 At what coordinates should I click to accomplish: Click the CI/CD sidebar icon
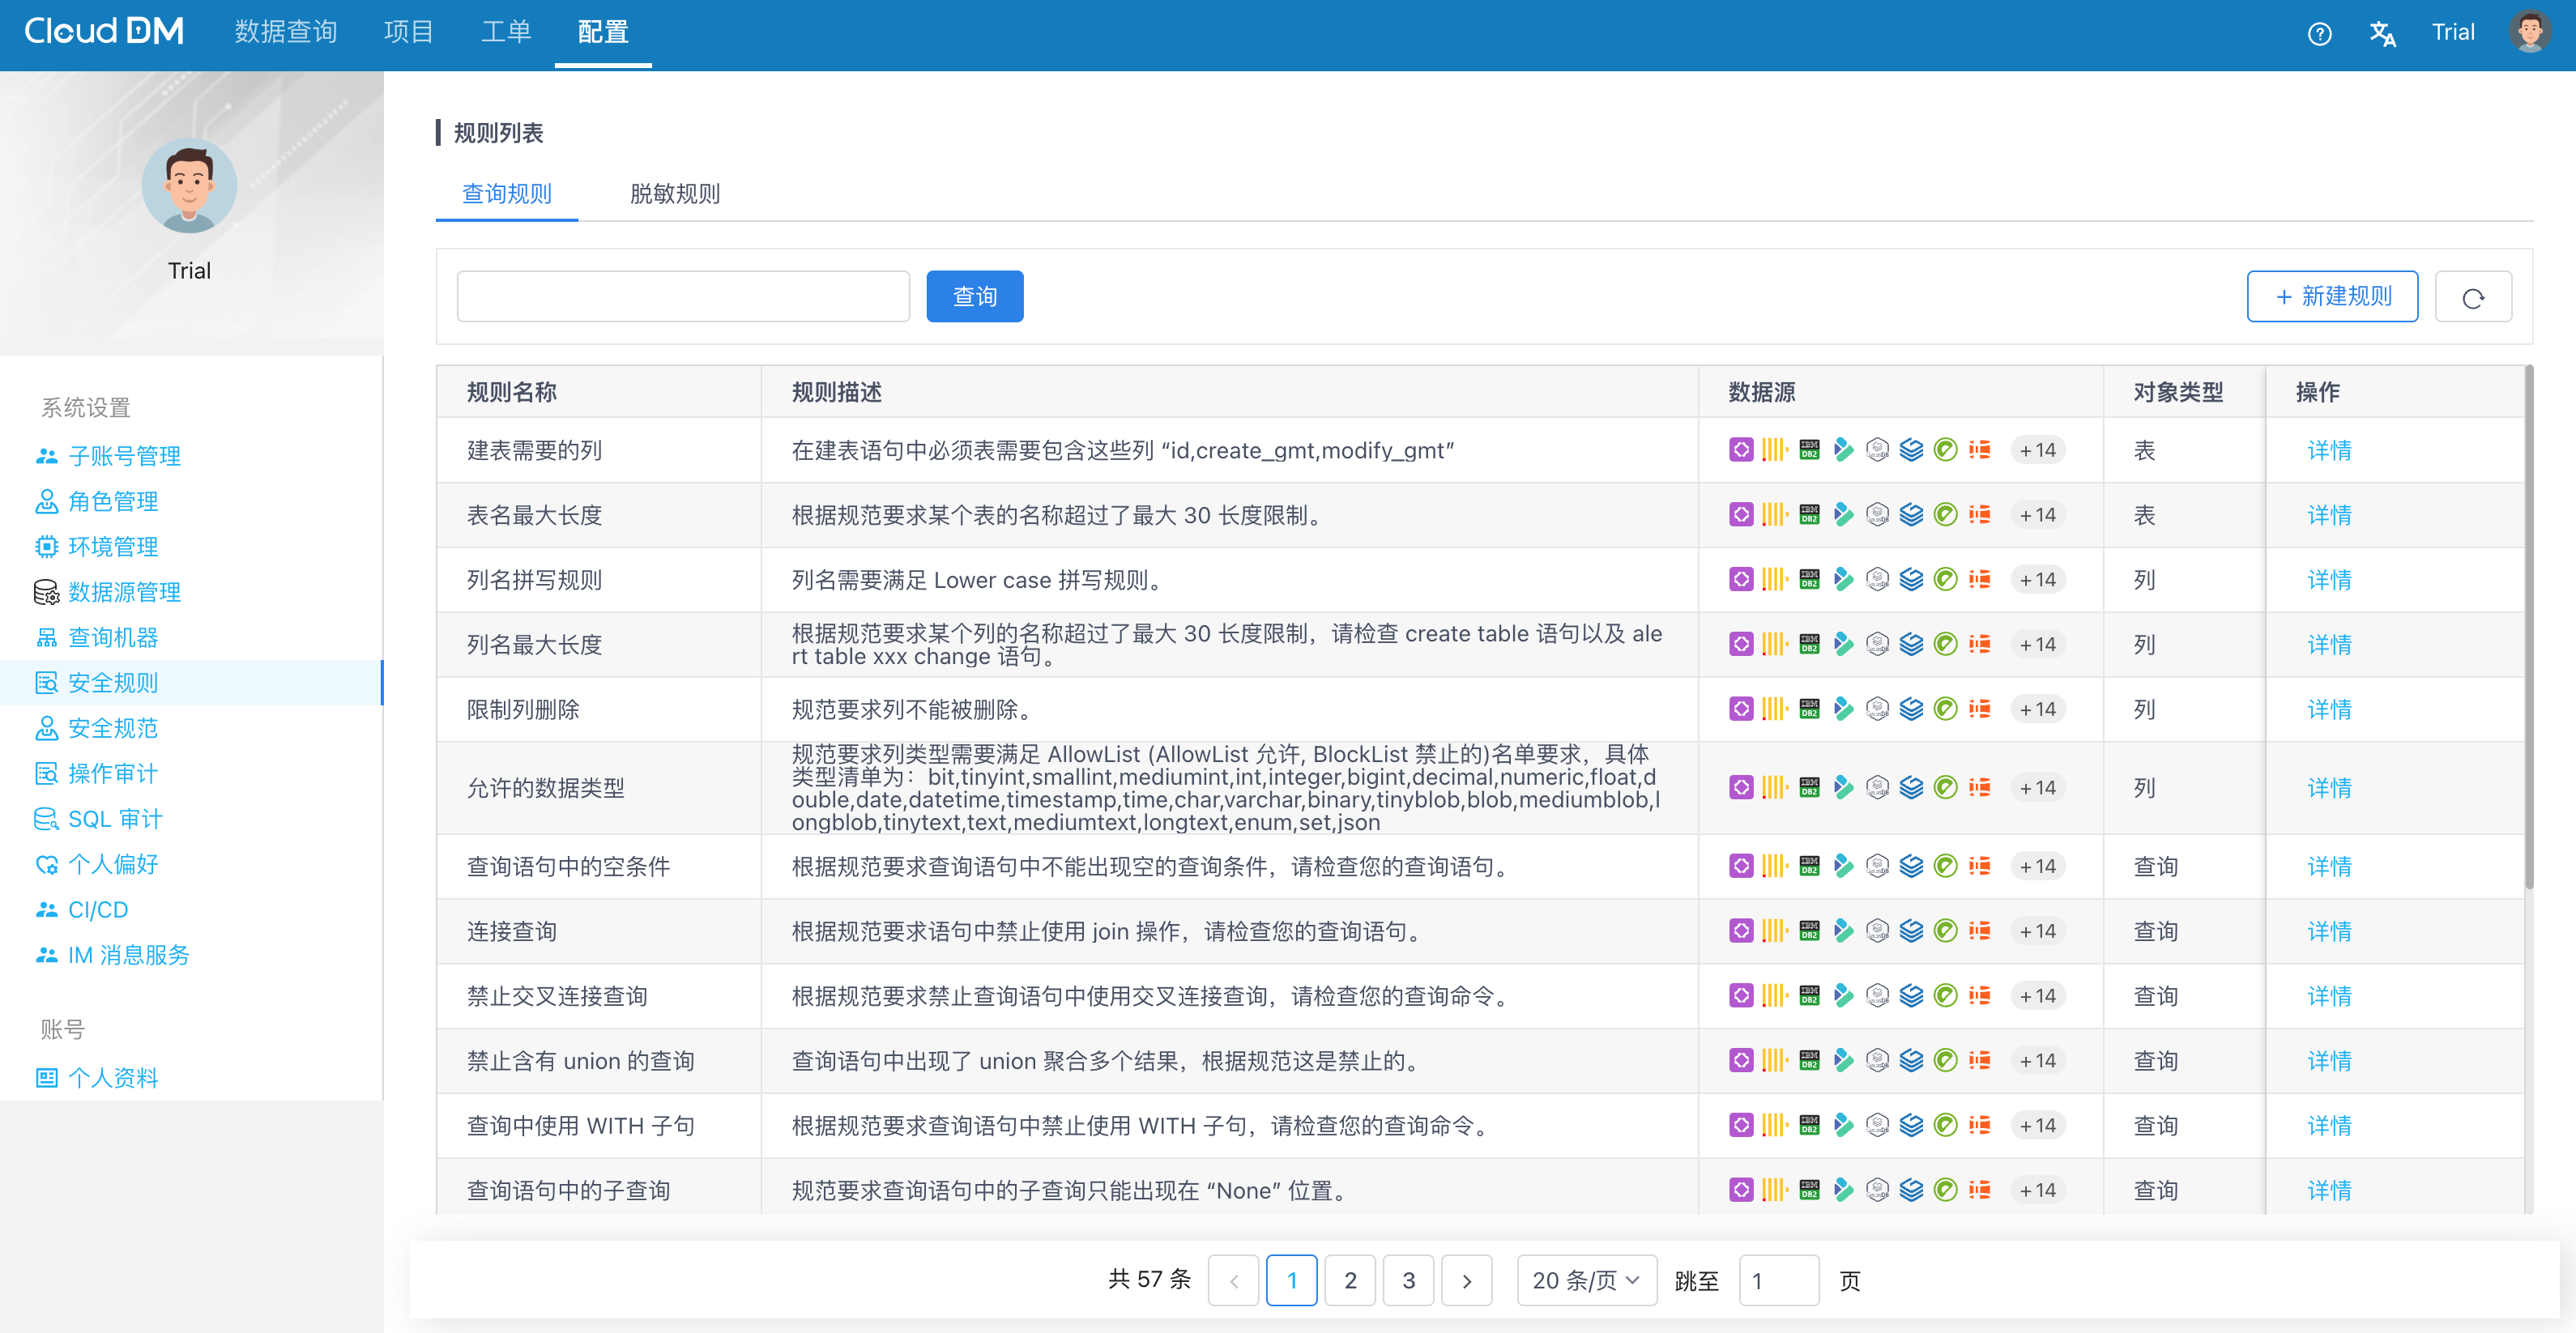[x=46, y=910]
